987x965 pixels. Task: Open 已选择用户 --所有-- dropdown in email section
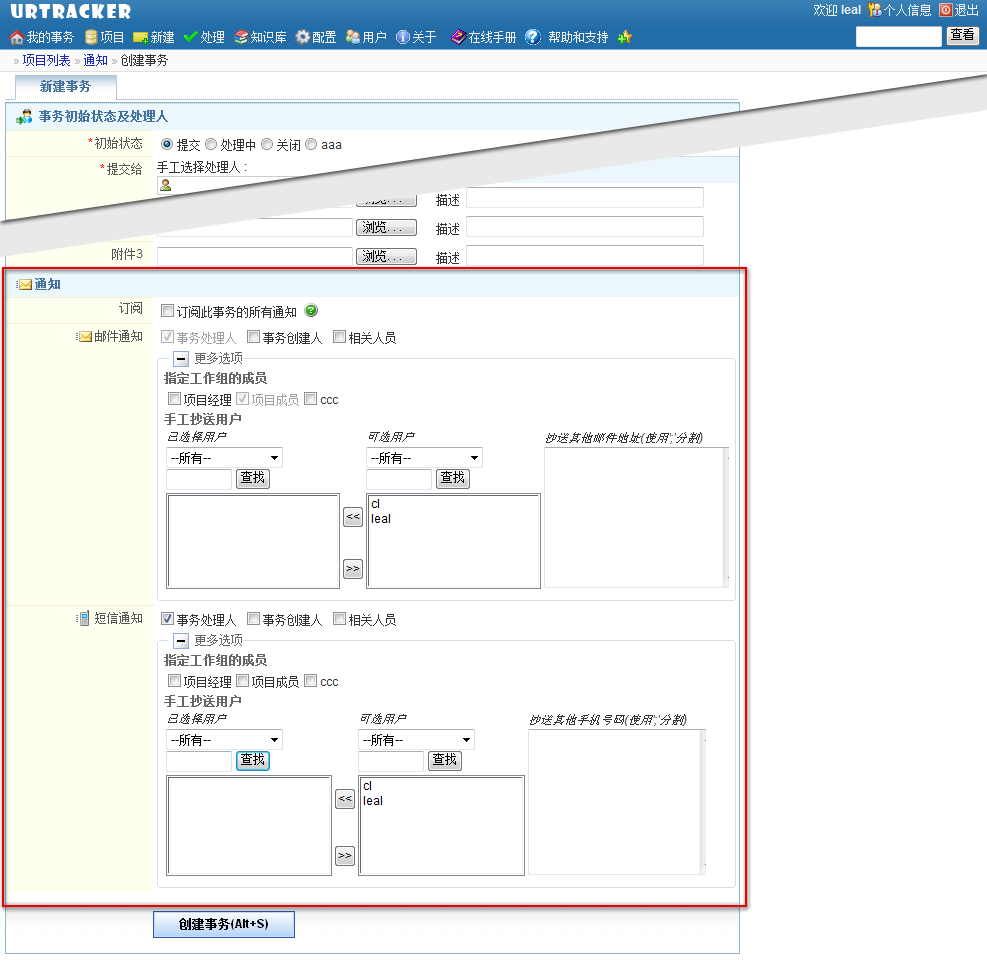pos(224,458)
